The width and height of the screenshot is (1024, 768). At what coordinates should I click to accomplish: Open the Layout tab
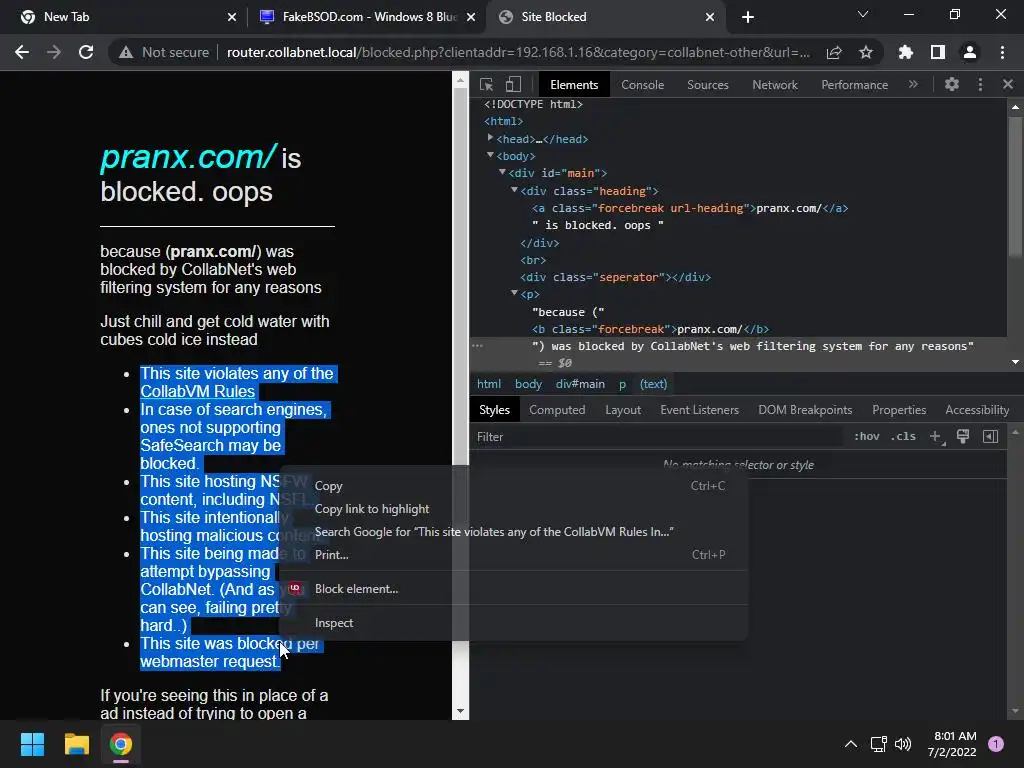pyautogui.click(x=622, y=410)
